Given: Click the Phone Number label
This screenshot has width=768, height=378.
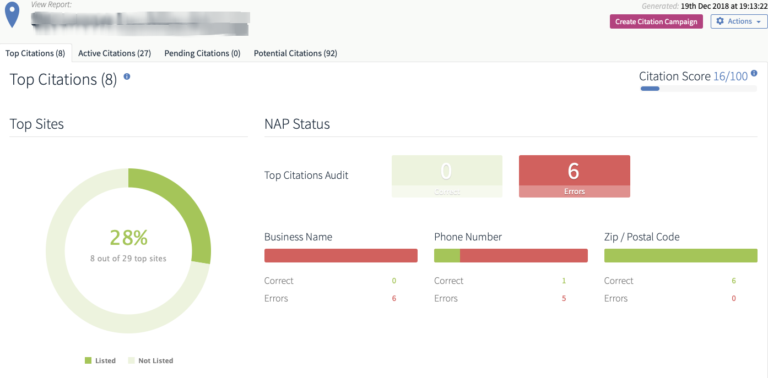Looking at the screenshot, I should [468, 237].
